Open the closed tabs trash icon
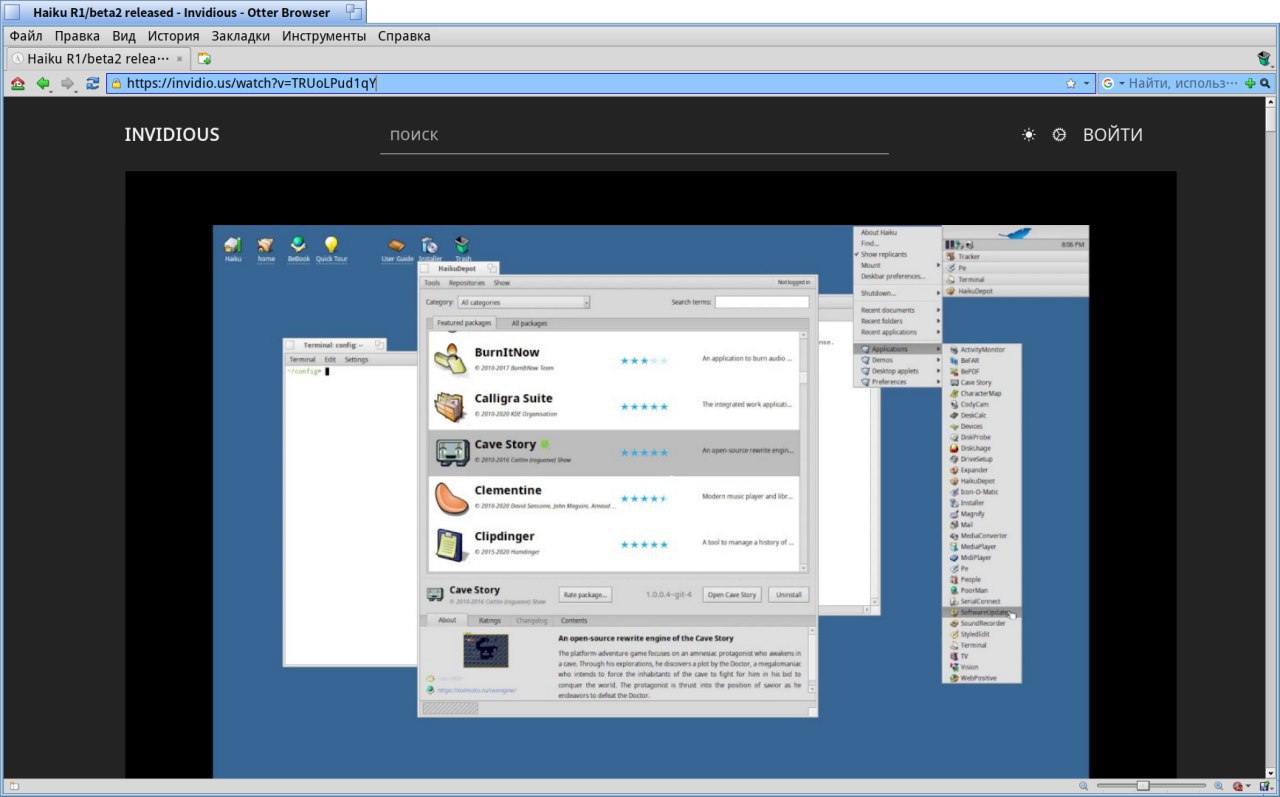Viewport: 1280px width, 797px height. point(1264,59)
